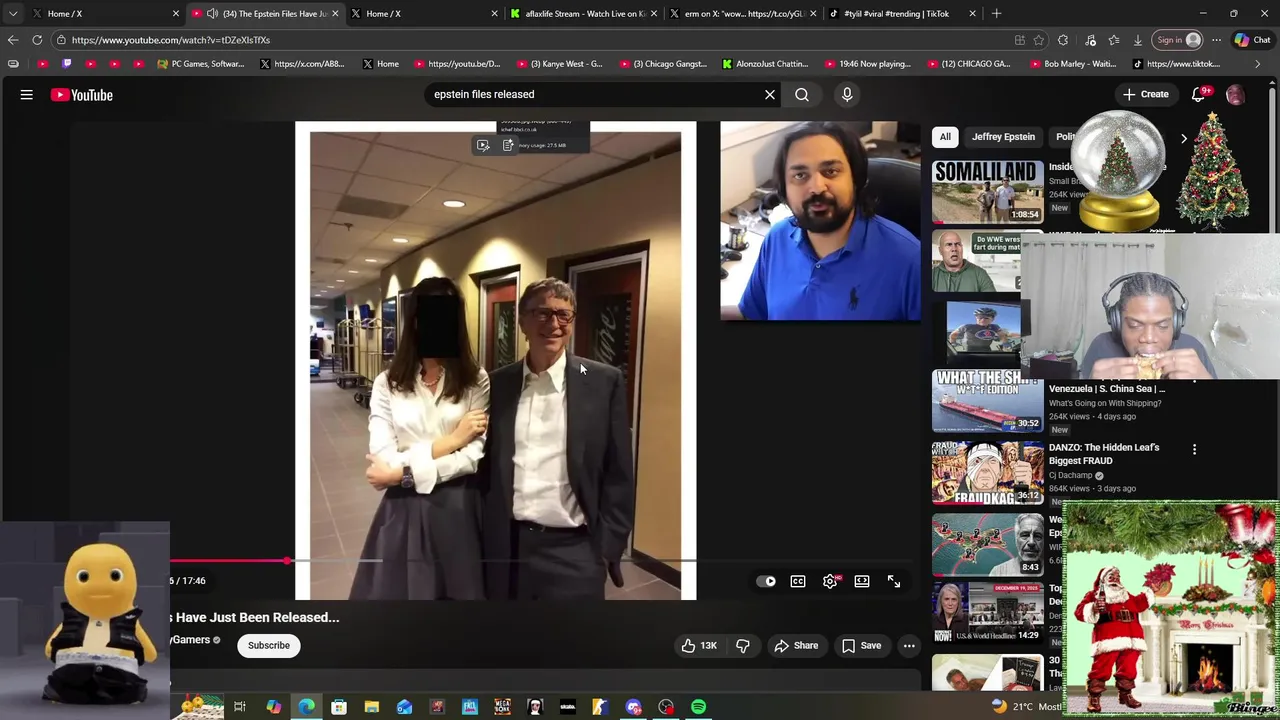
Task: Open browser settings and more menu
Action: click(1216, 40)
